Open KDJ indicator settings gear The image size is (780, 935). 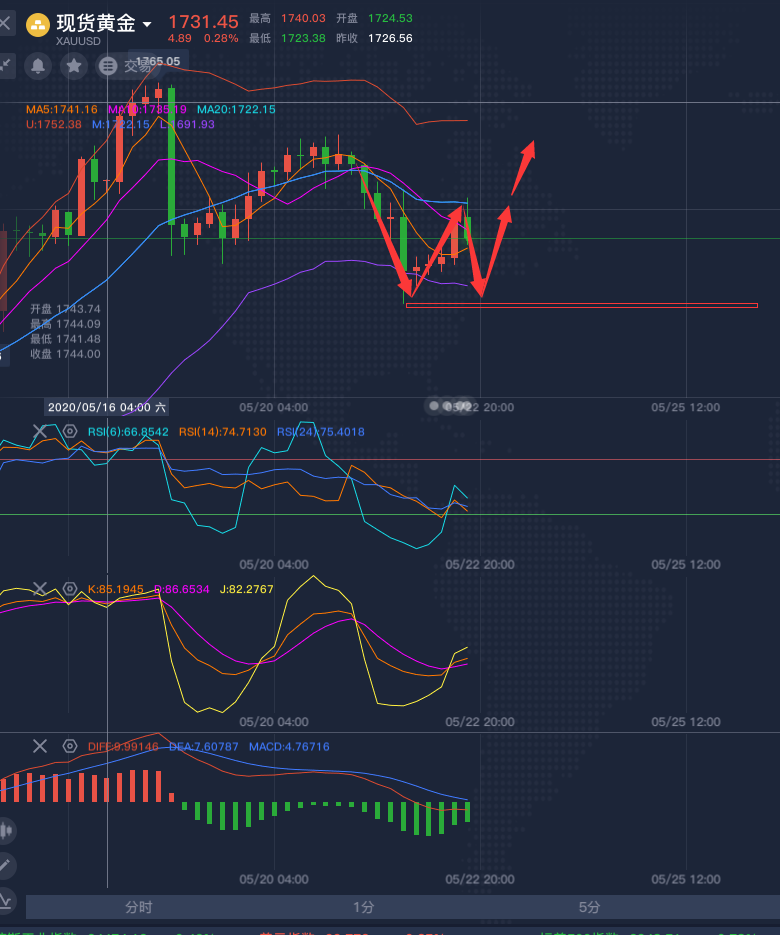pos(70,589)
